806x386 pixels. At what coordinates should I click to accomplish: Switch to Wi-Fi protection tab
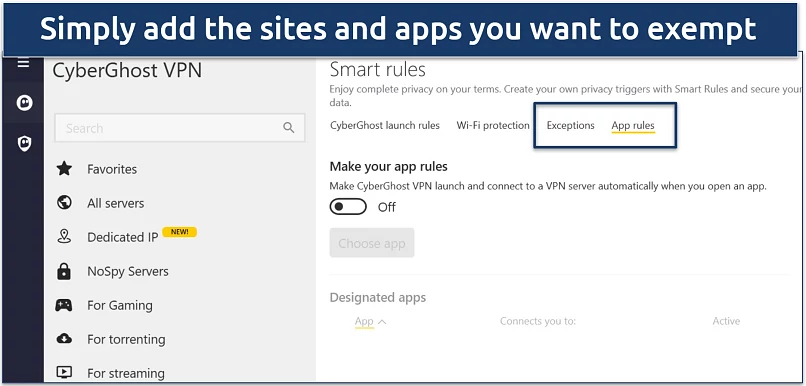point(493,125)
